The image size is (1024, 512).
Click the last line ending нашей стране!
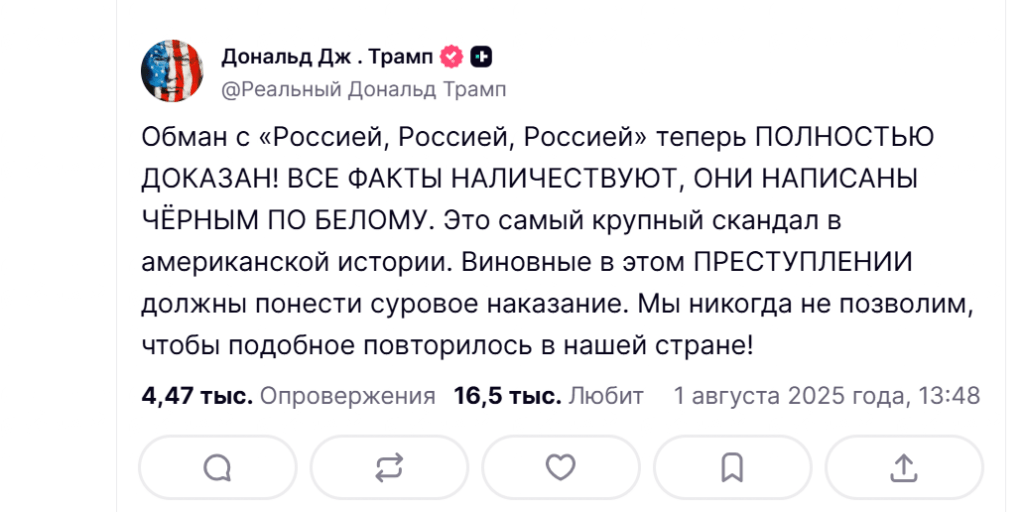point(448,347)
